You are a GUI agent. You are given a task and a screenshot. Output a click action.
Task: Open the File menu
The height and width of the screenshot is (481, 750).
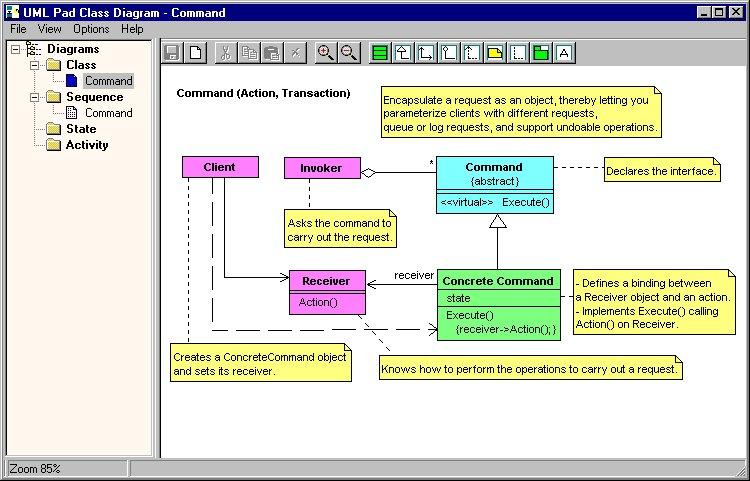18,29
